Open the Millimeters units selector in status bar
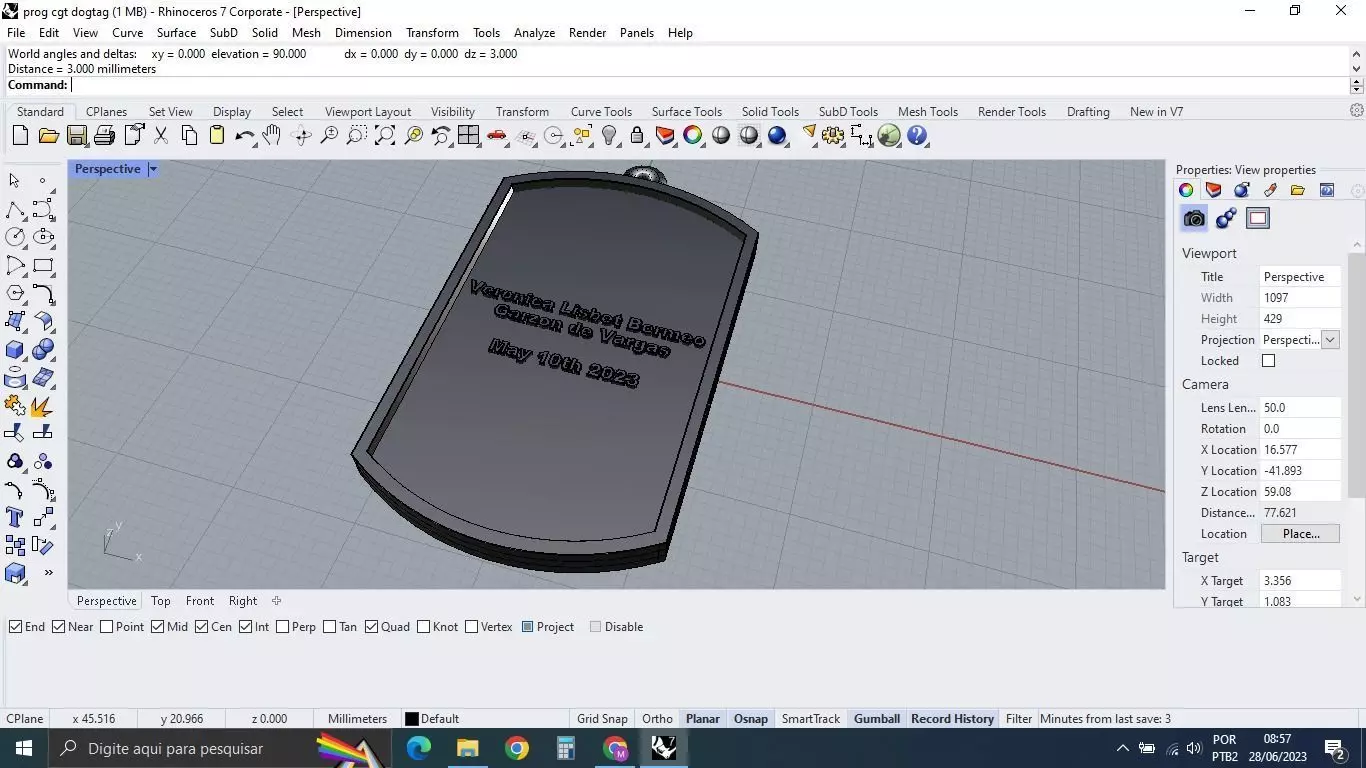1366x768 pixels. [357, 719]
